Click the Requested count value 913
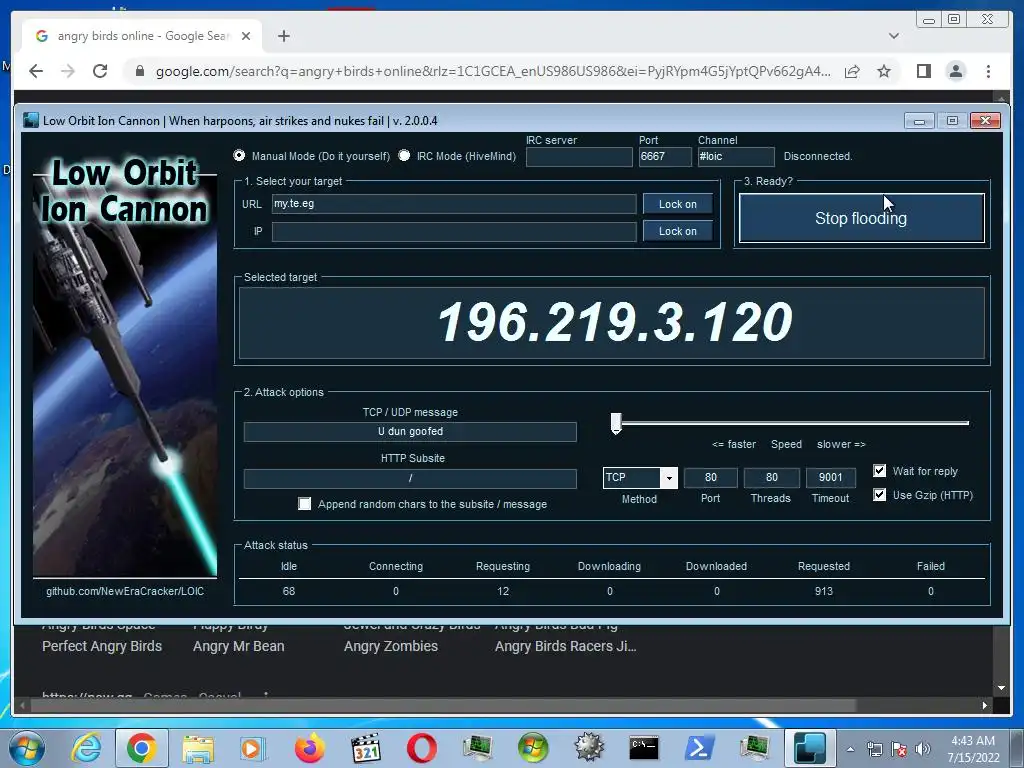 click(824, 591)
